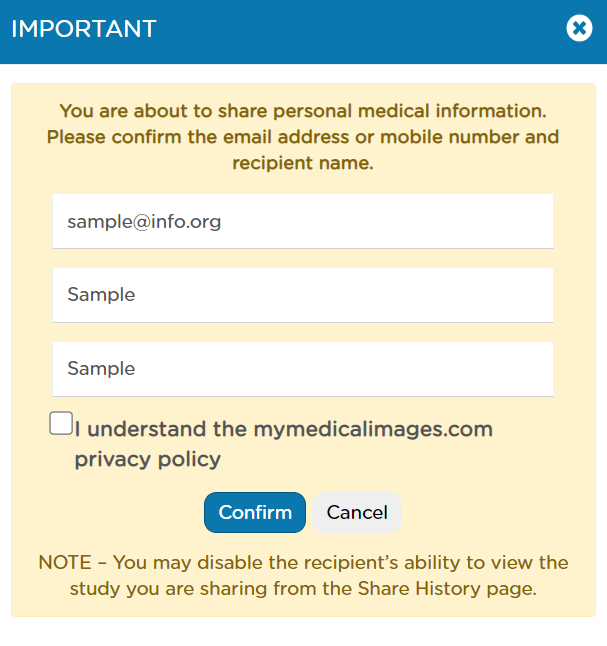
Task: Tick the privacy policy checkbox
Action: [x=61, y=423]
